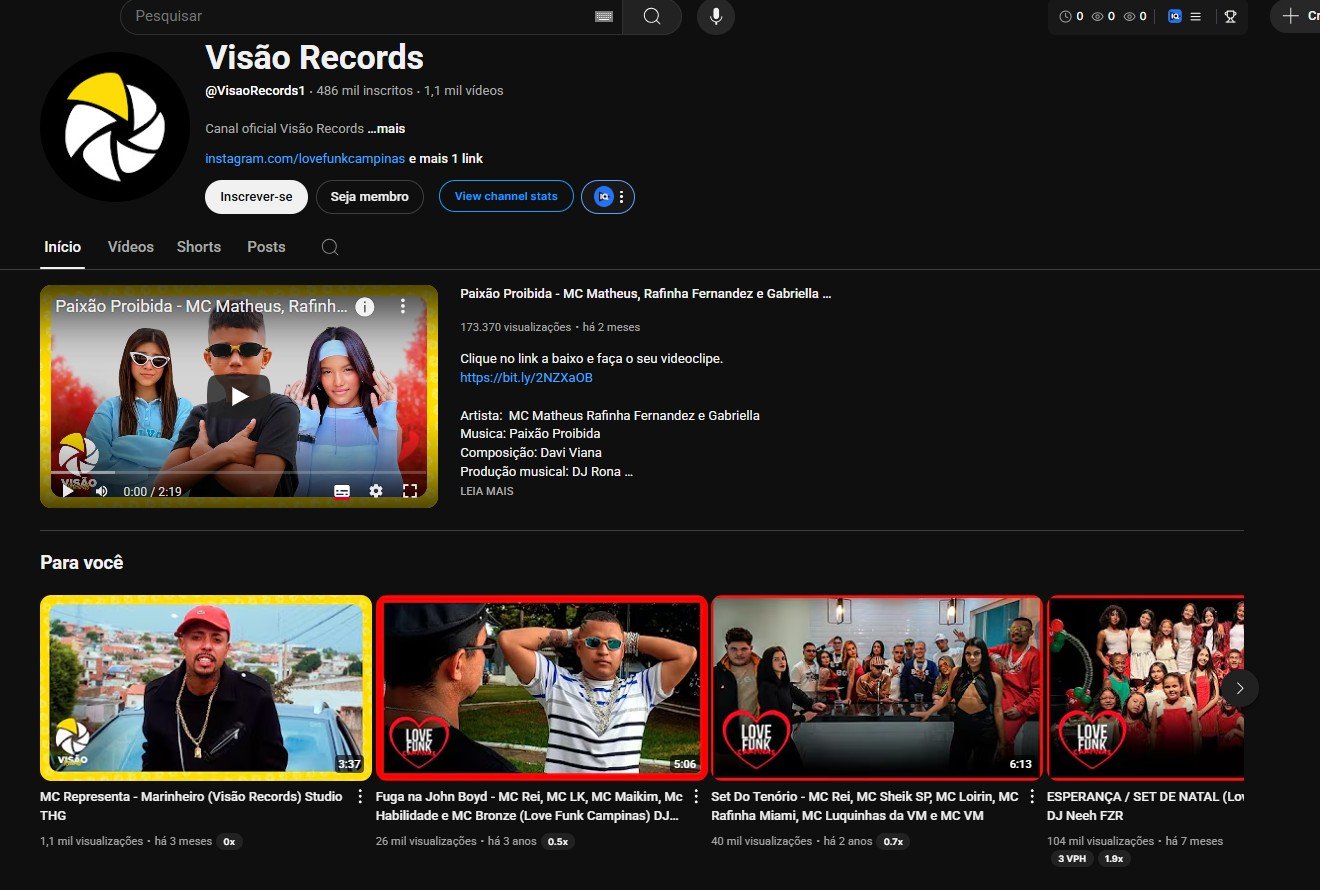The height and width of the screenshot is (890, 1320).
Task: Click the search magnifier button
Action: click(x=652, y=16)
